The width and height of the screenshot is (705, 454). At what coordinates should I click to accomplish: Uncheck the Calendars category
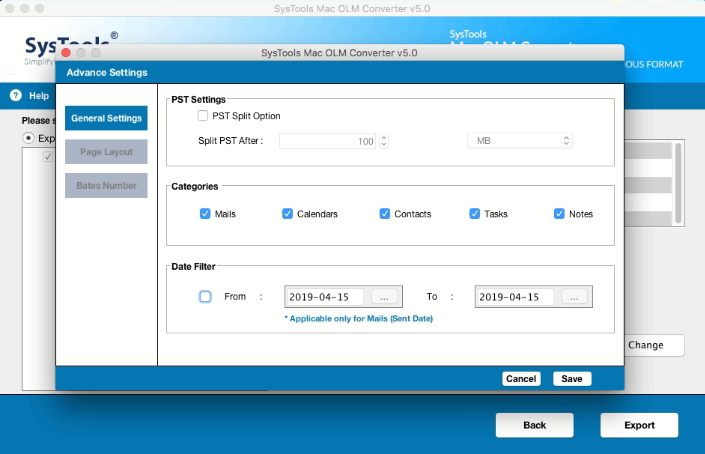pyautogui.click(x=287, y=214)
